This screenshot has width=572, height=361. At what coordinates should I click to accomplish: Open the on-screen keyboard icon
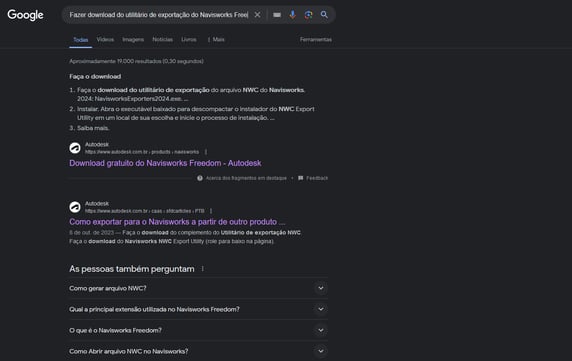click(x=277, y=15)
